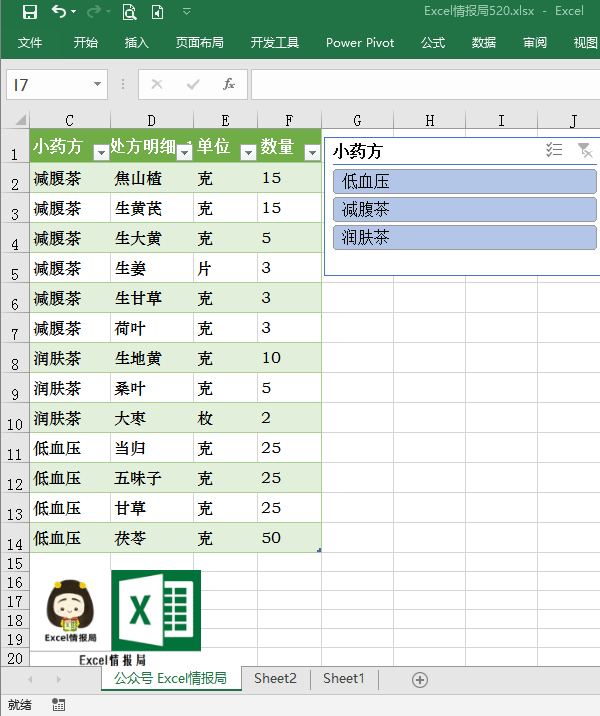This screenshot has width=600, height=716.
Task: Click the table resize handle at row 14
Action: pyautogui.click(x=319, y=550)
